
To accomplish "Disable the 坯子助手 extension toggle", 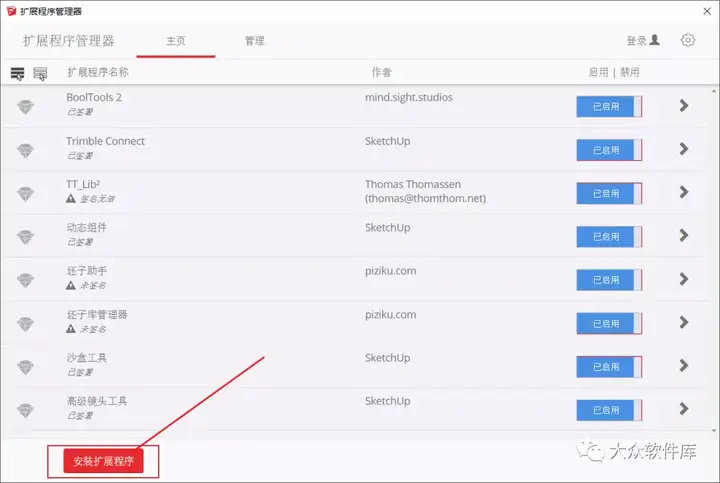I will tap(609, 280).
